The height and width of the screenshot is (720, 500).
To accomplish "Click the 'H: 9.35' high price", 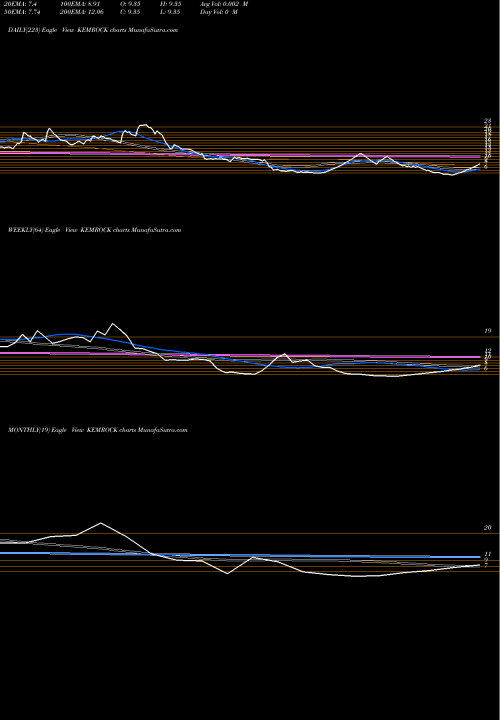I will pos(170,4).
